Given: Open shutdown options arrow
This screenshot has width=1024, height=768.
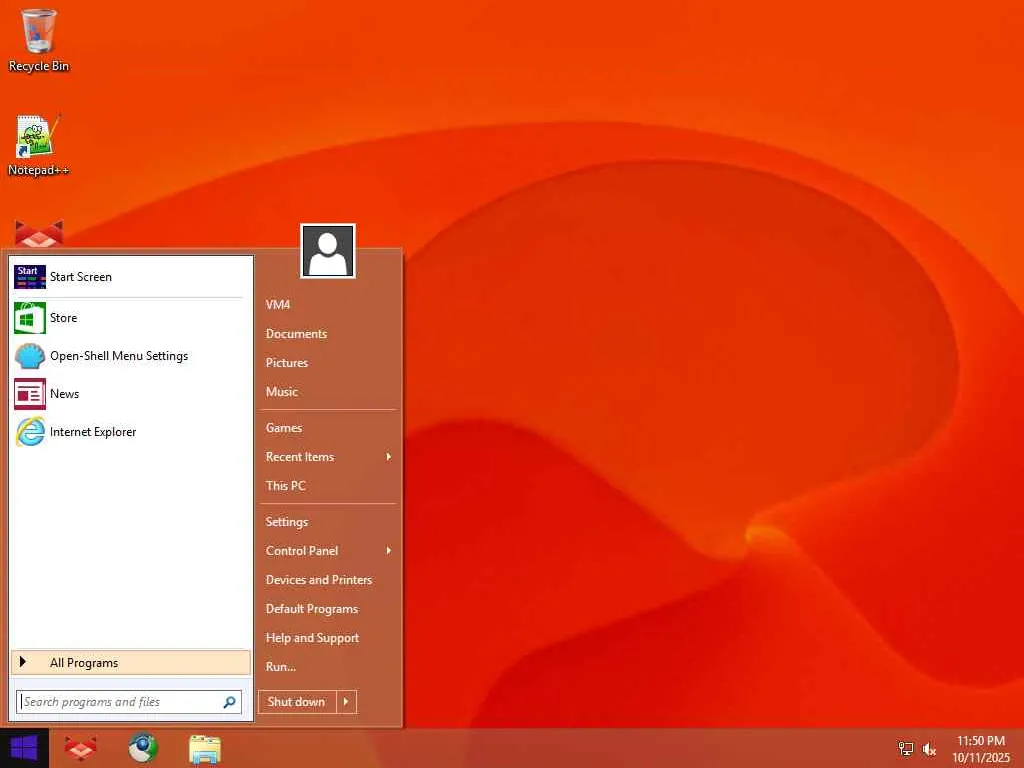Looking at the screenshot, I should [346, 702].
